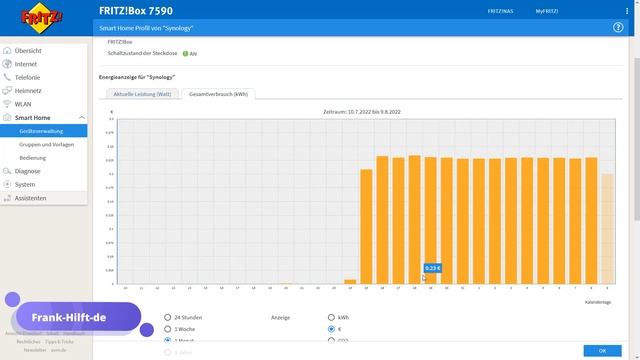Click the faded last bar in chart
The image size is (640, 360).
point(607,229)
